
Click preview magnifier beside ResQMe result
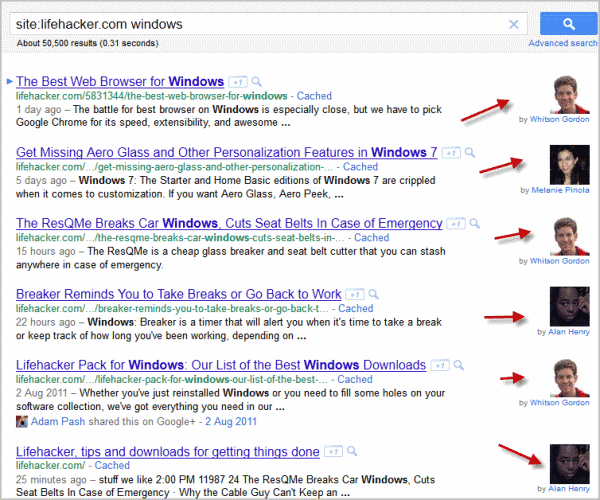[474, 223]
